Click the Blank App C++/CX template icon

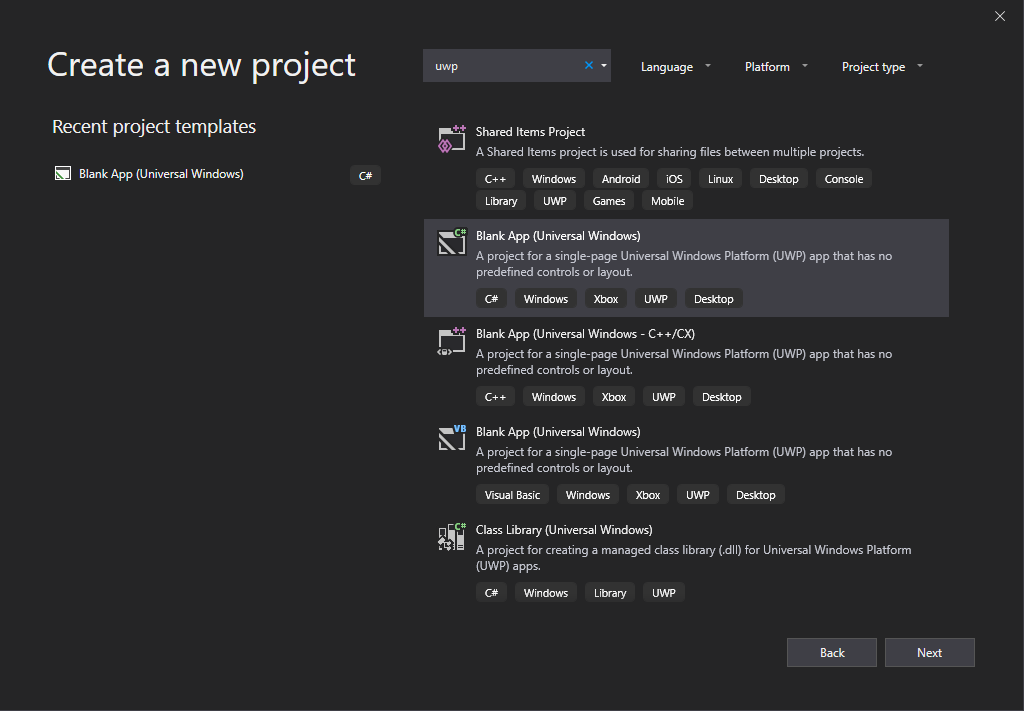coord(451,340)
